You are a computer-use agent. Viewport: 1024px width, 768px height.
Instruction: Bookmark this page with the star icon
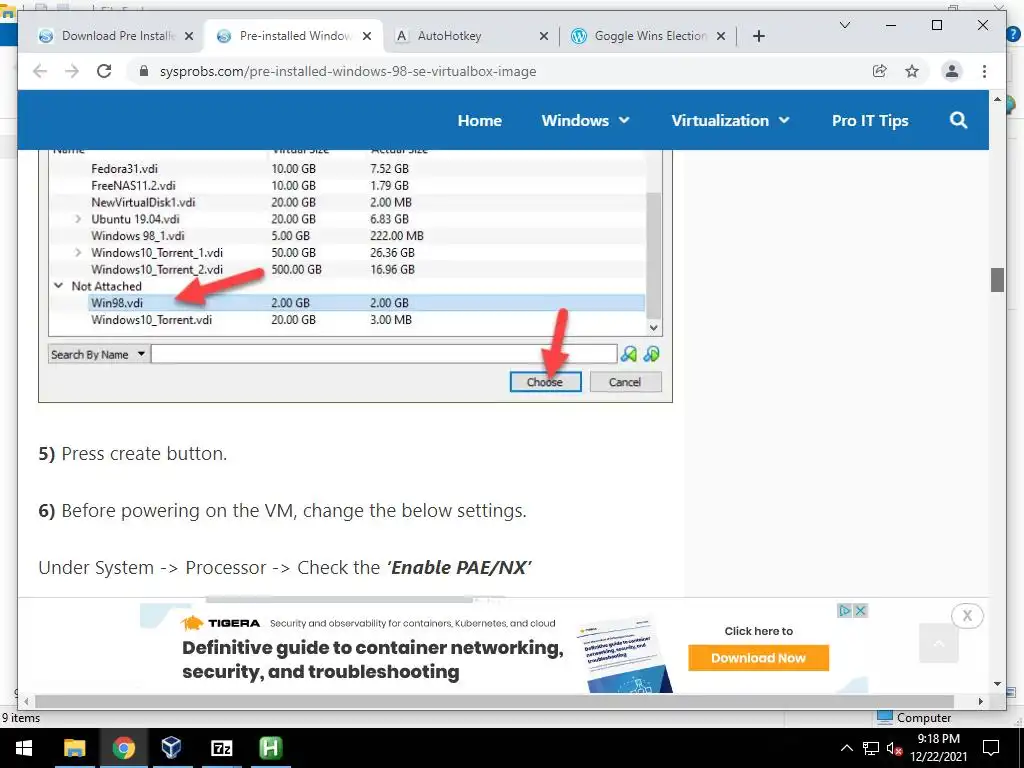(912, 71)
